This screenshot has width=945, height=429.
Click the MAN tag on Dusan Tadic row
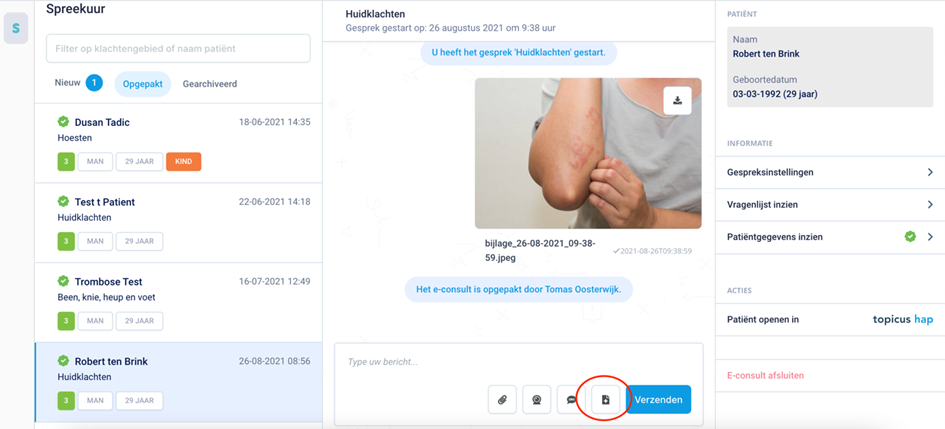coord(95,161)
